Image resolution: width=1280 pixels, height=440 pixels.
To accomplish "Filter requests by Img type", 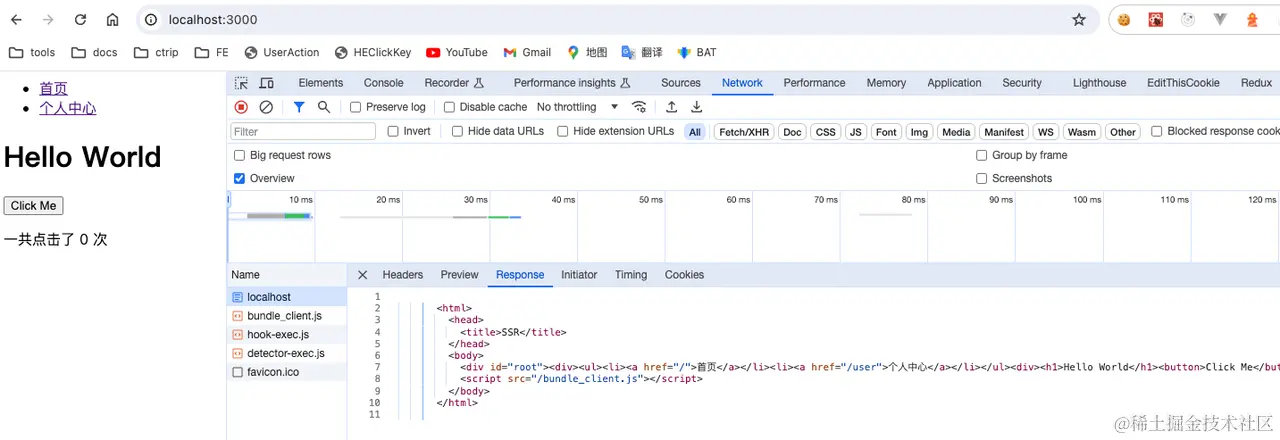I will [919, 132].
